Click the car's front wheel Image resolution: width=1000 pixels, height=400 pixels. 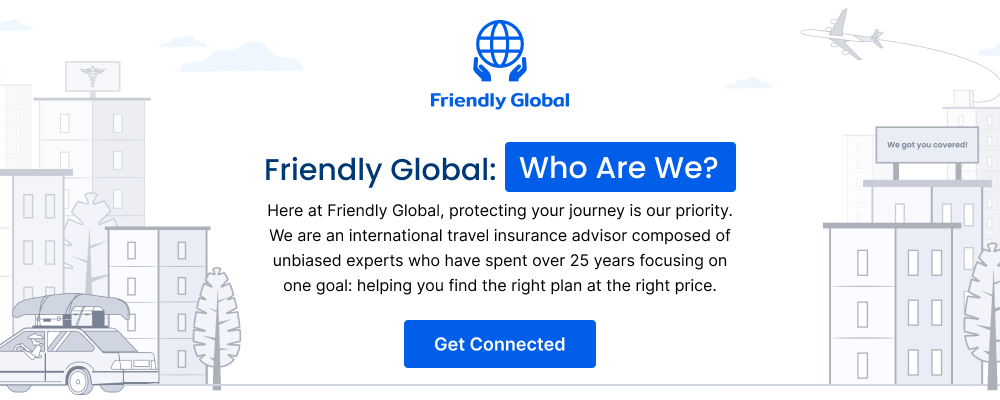[78, 380]
